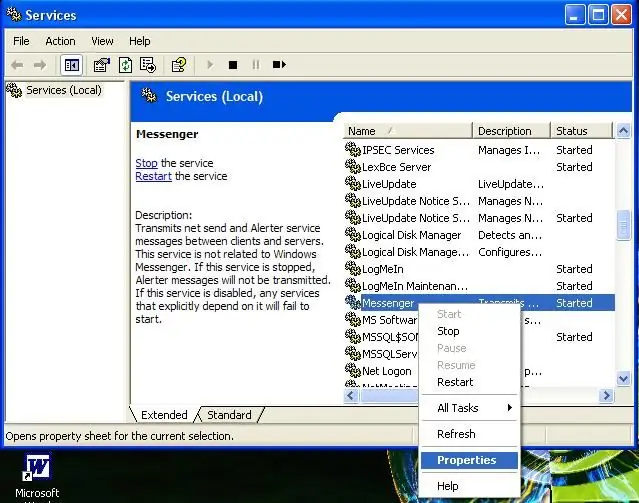Click the Started status of LogMeIn

[x=574, y=269]
